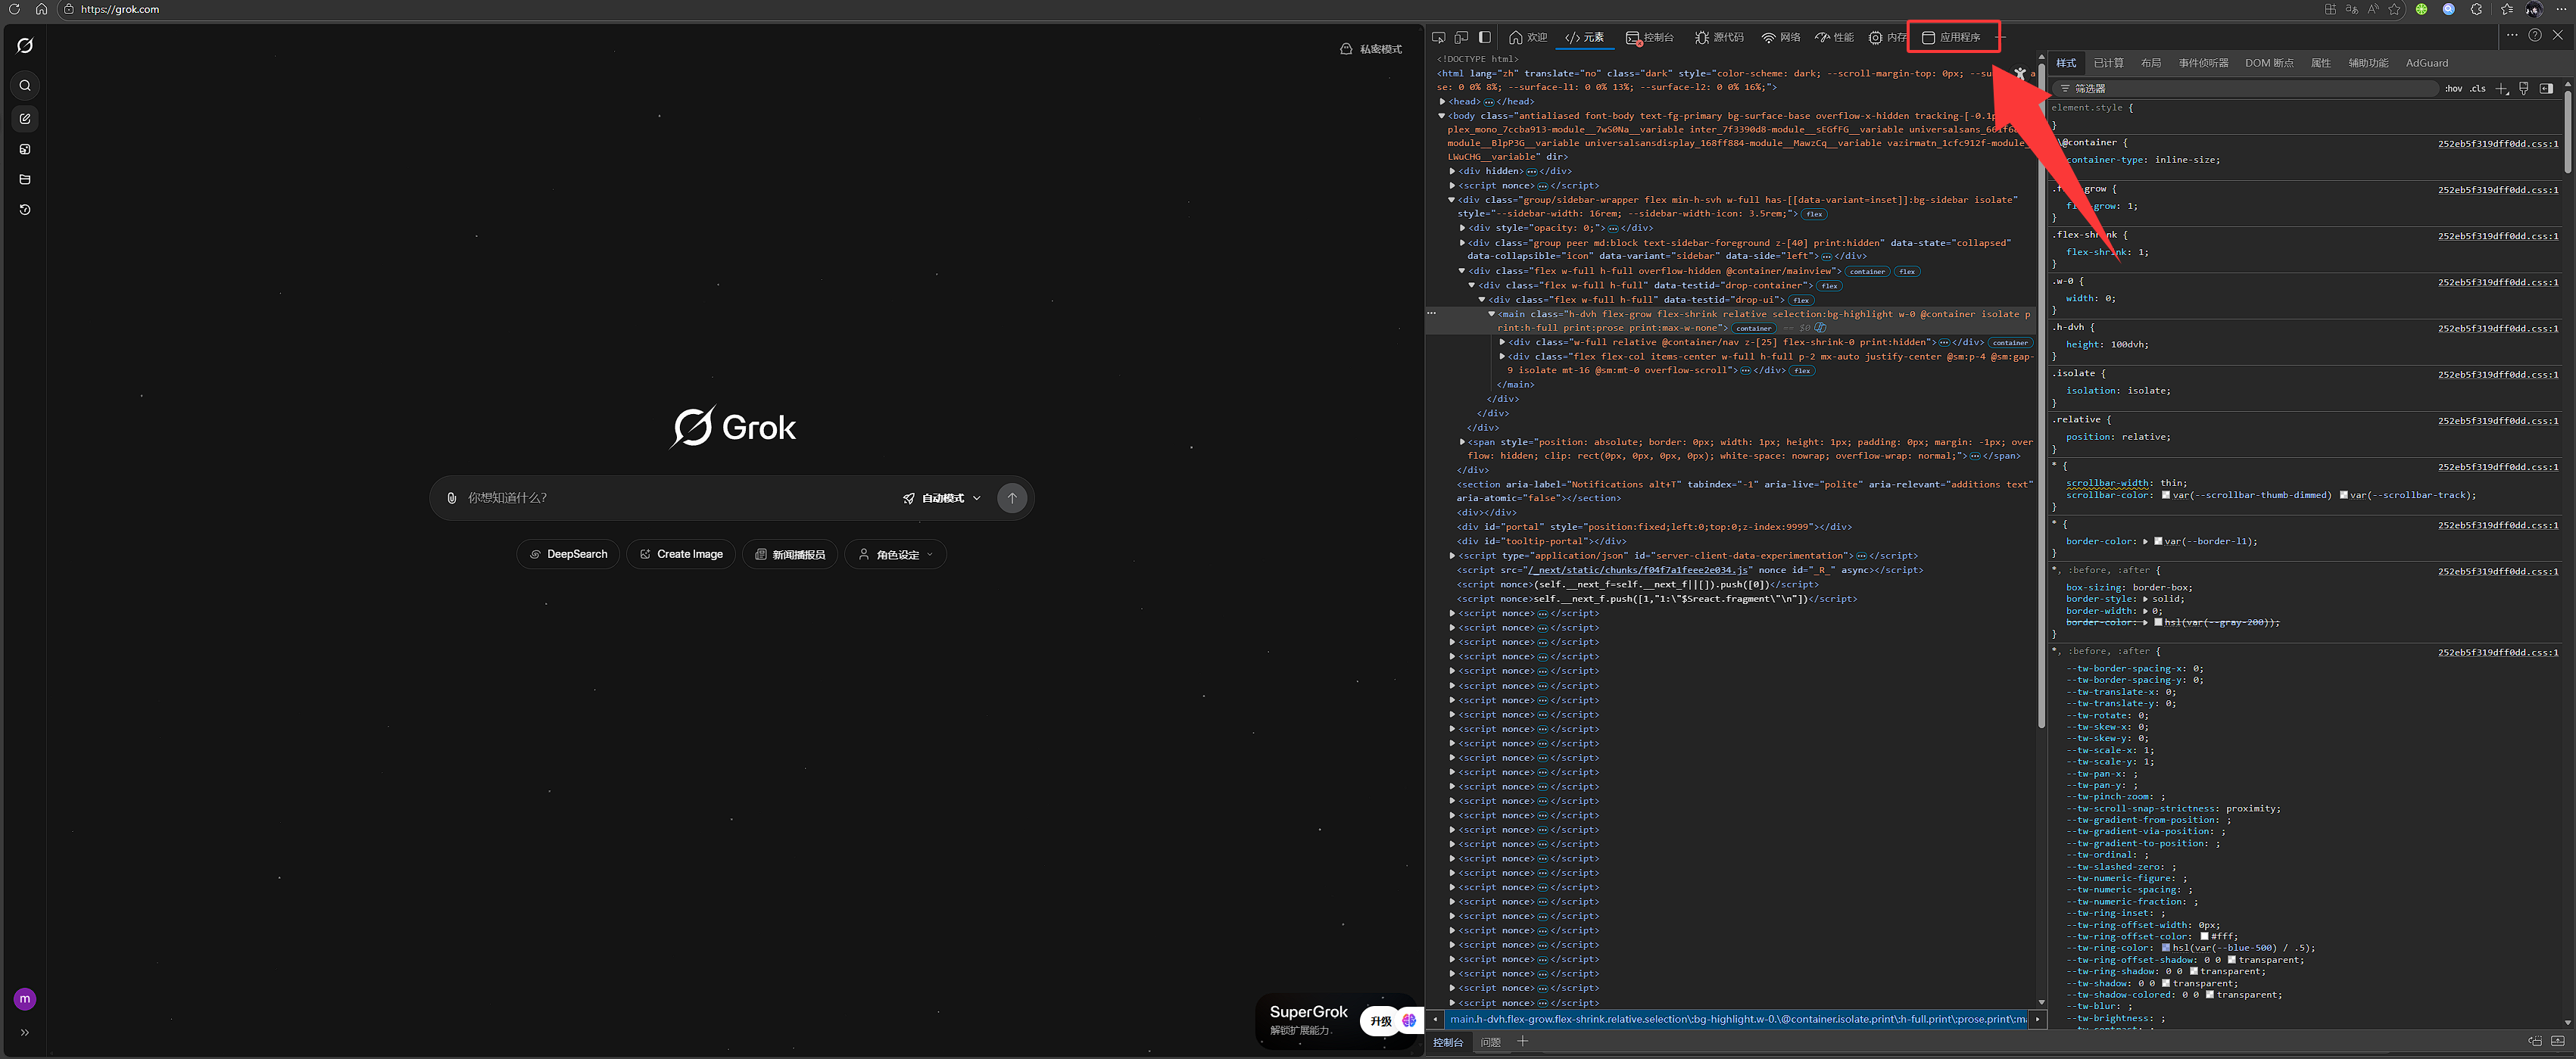Click the #fff ring-offset-color swatch
The width and height of the screenshot is (2576, 1059).
pos(2205,937)
